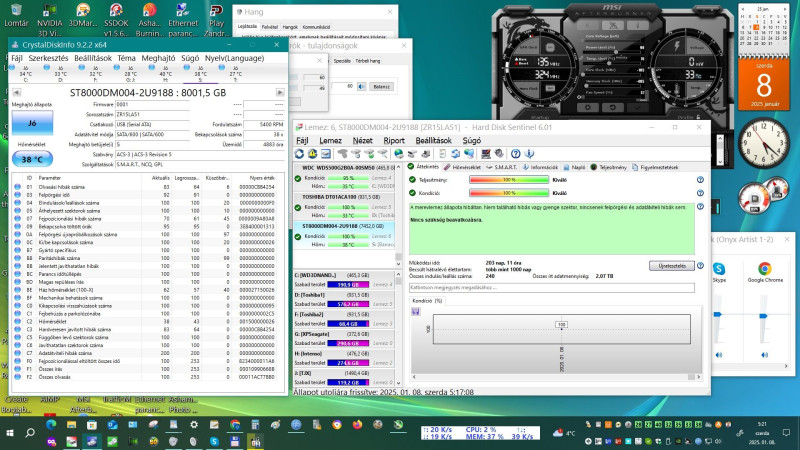
Task: Select the D: drive 33 °C in CrystalDiskInfo
Action: pyautogui.click(x=60, y=73)
